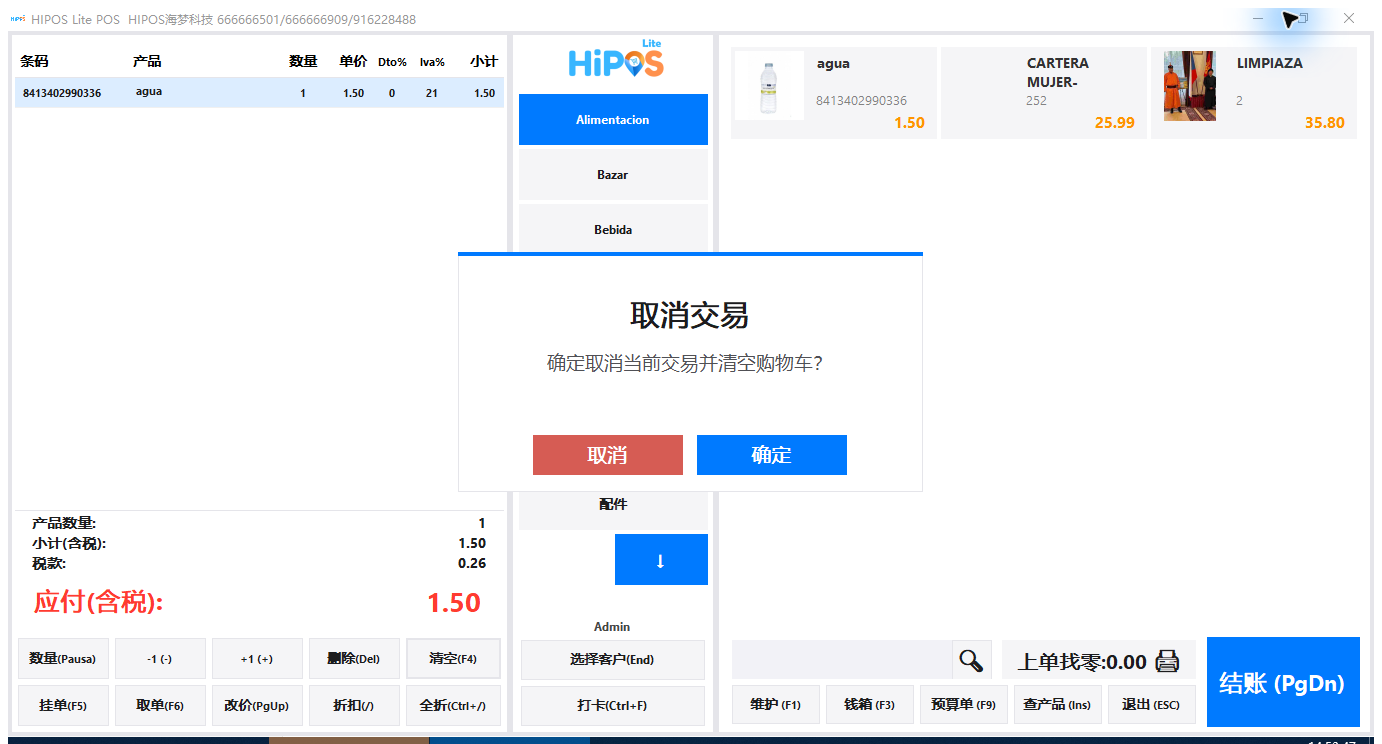Viewport: 1382px width, 744px height.
Task: Click the 预算单 (F9) button
Action: coord(963,704)
